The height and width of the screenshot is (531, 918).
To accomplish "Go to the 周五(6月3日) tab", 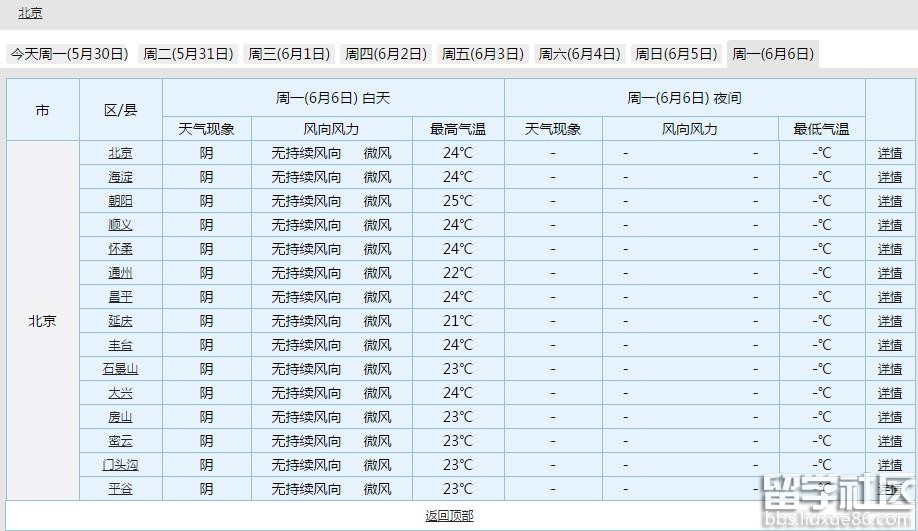I will coord(483,54).
